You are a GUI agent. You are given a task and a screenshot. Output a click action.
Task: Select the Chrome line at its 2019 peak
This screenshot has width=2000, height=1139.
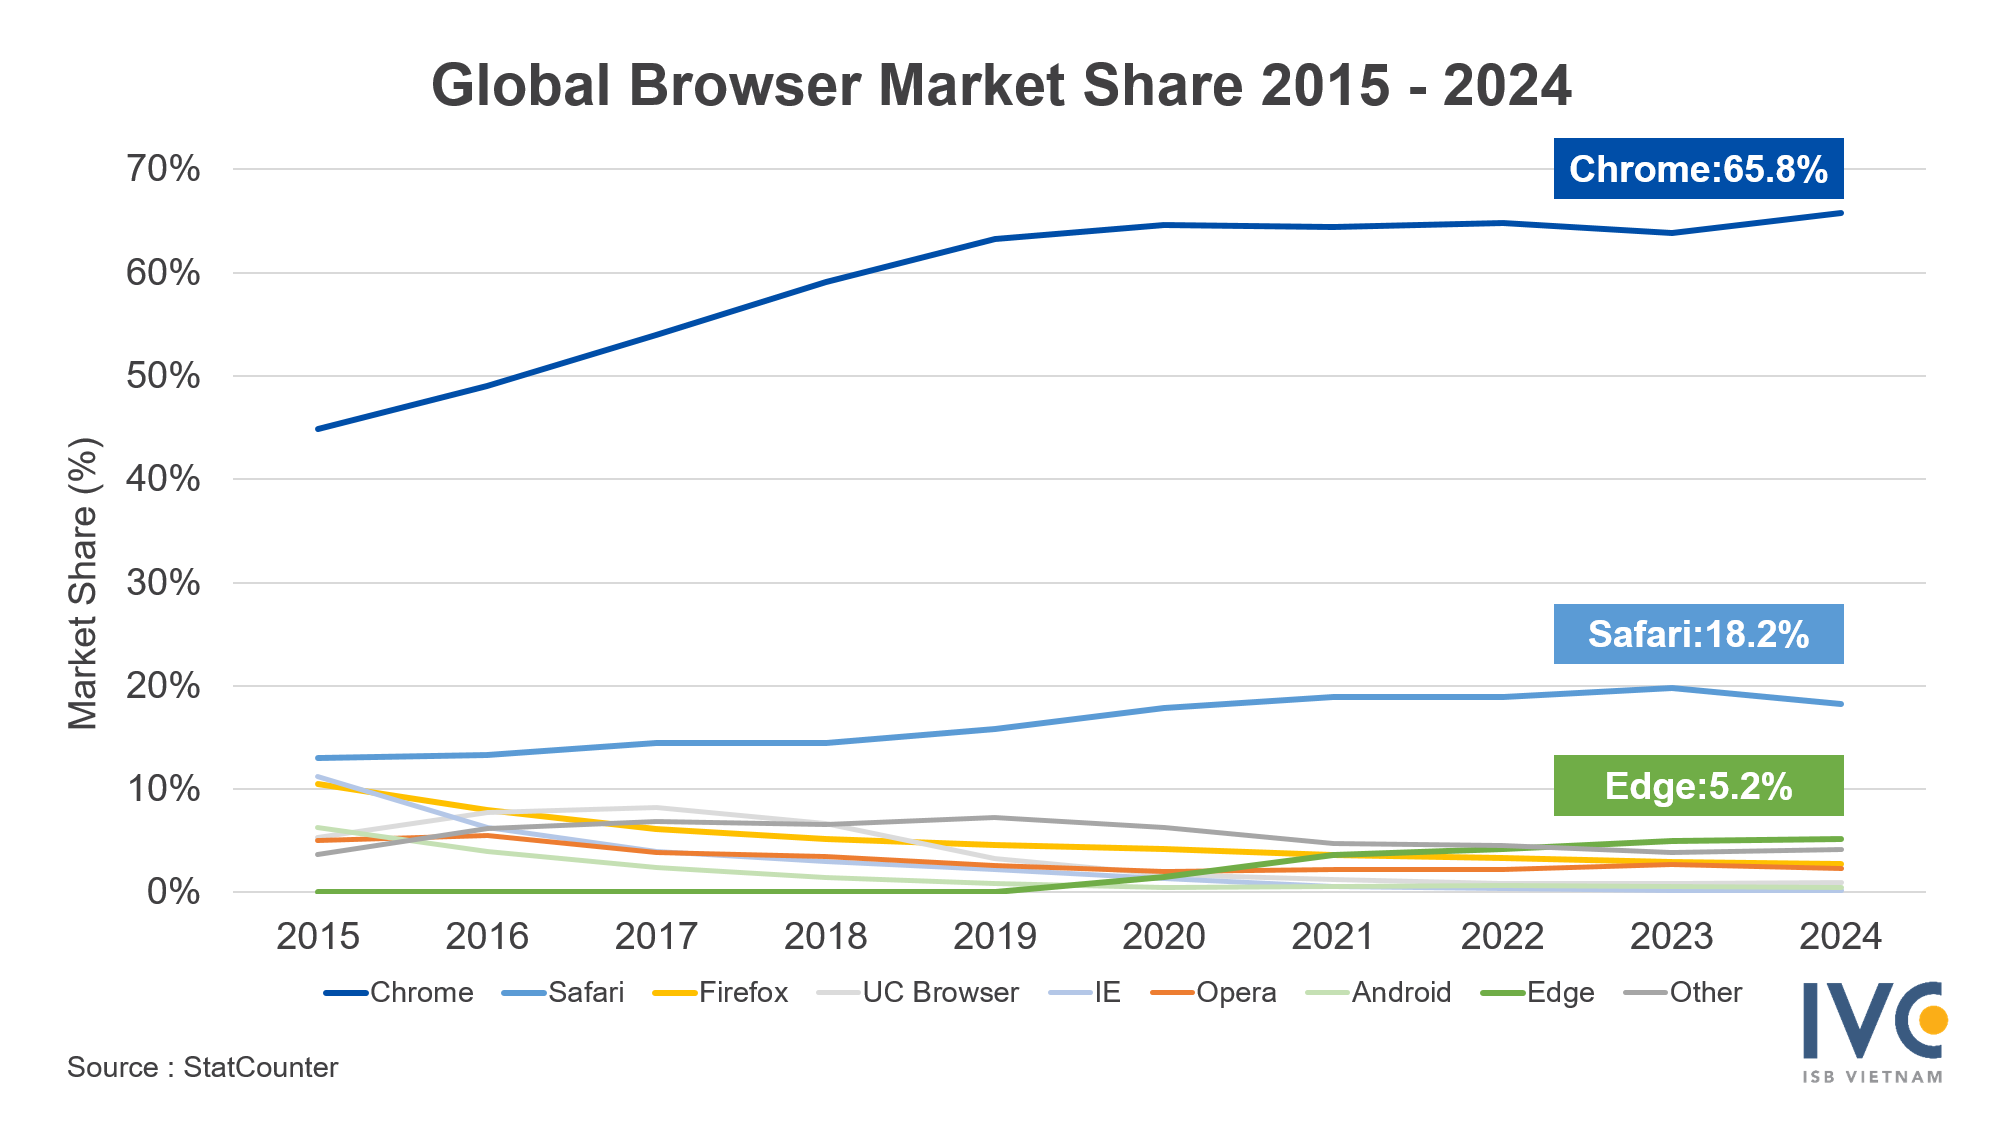click(x=995, y=238)
